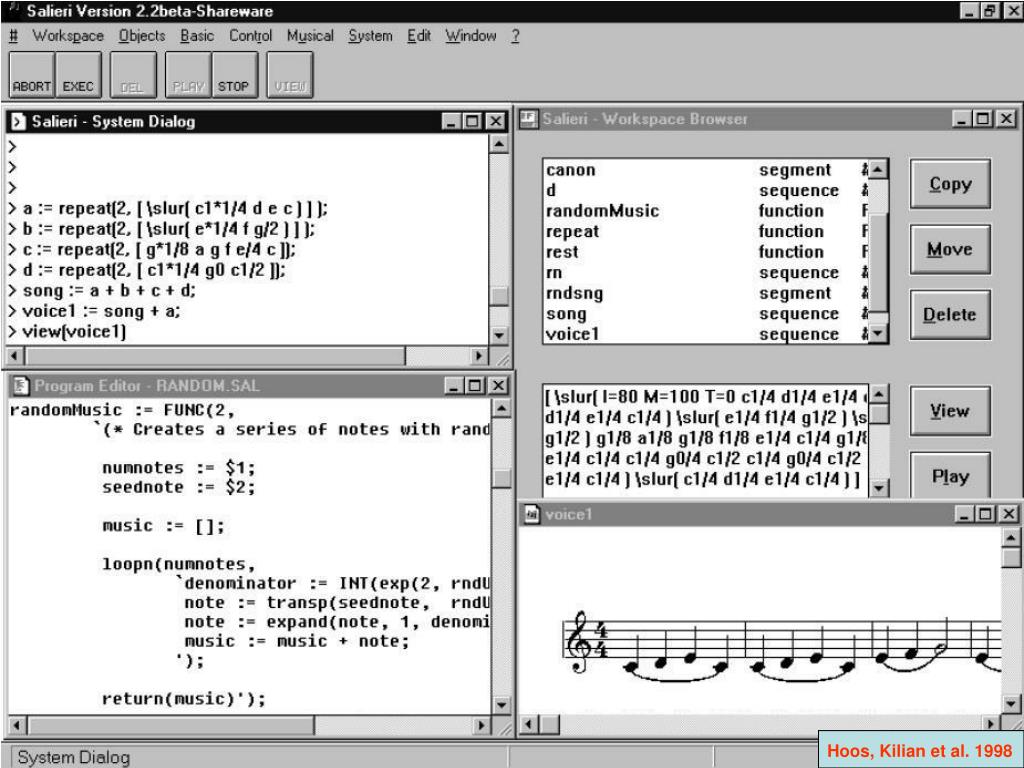Open the Musical menu
Screen dimensions: 1024x768
click(x=310, y=36)
